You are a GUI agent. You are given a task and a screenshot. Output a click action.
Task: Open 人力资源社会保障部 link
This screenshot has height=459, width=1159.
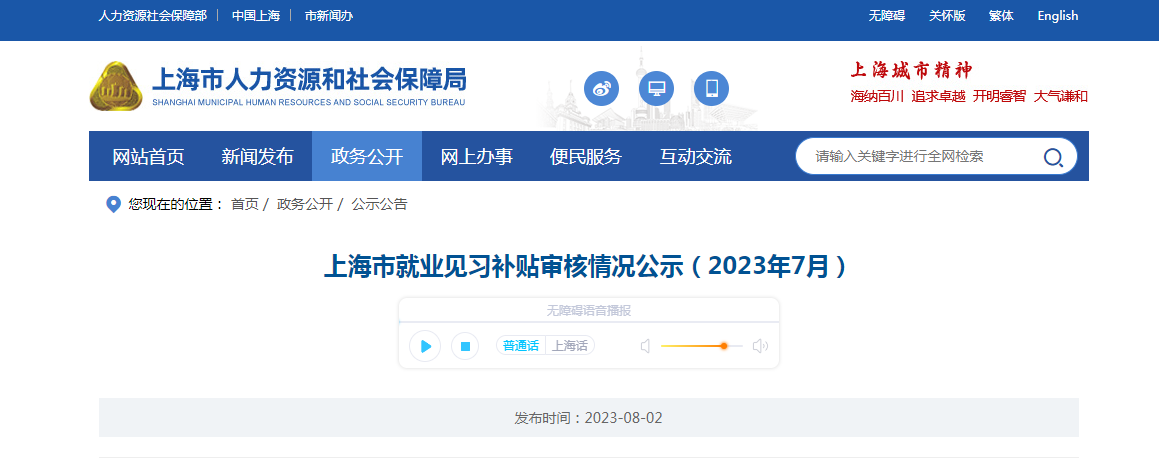click(x=152, y=16)
